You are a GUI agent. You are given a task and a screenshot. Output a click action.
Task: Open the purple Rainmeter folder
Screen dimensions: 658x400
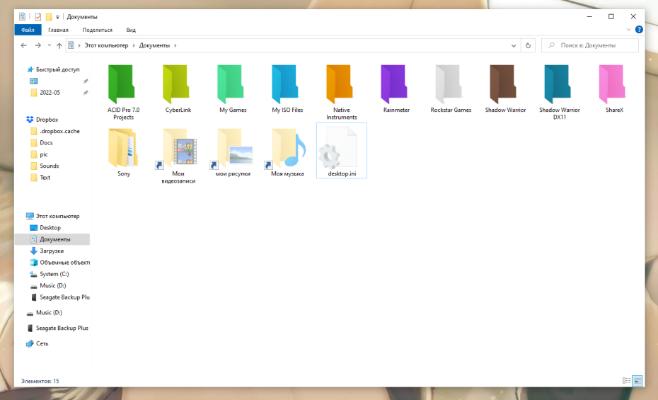point(396,89)
